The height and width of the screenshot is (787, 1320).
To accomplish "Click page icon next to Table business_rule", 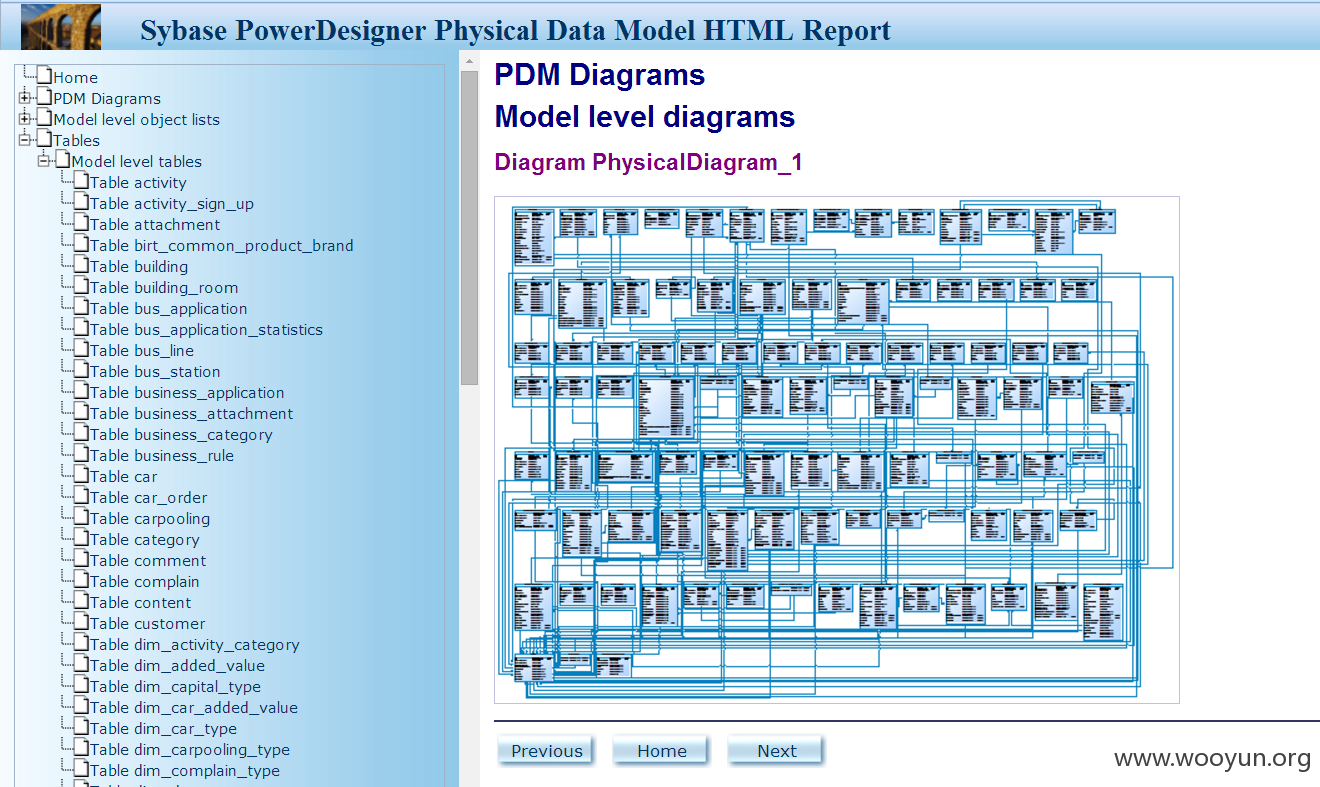I will click(x=81, y=454).
